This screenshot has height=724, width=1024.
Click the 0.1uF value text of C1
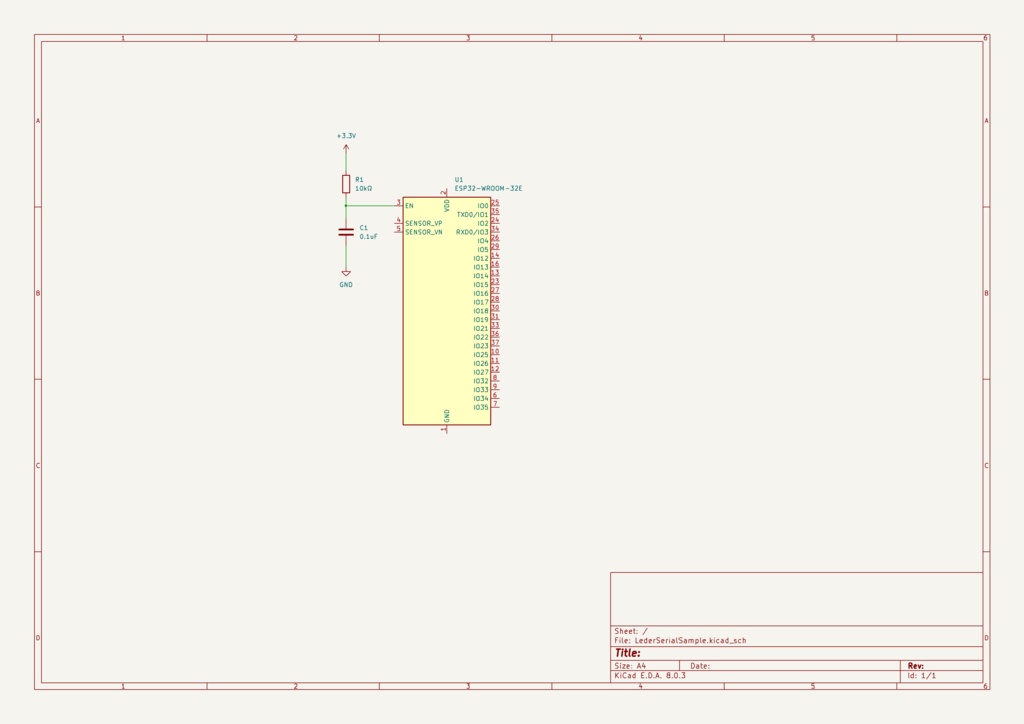point(368,236)
